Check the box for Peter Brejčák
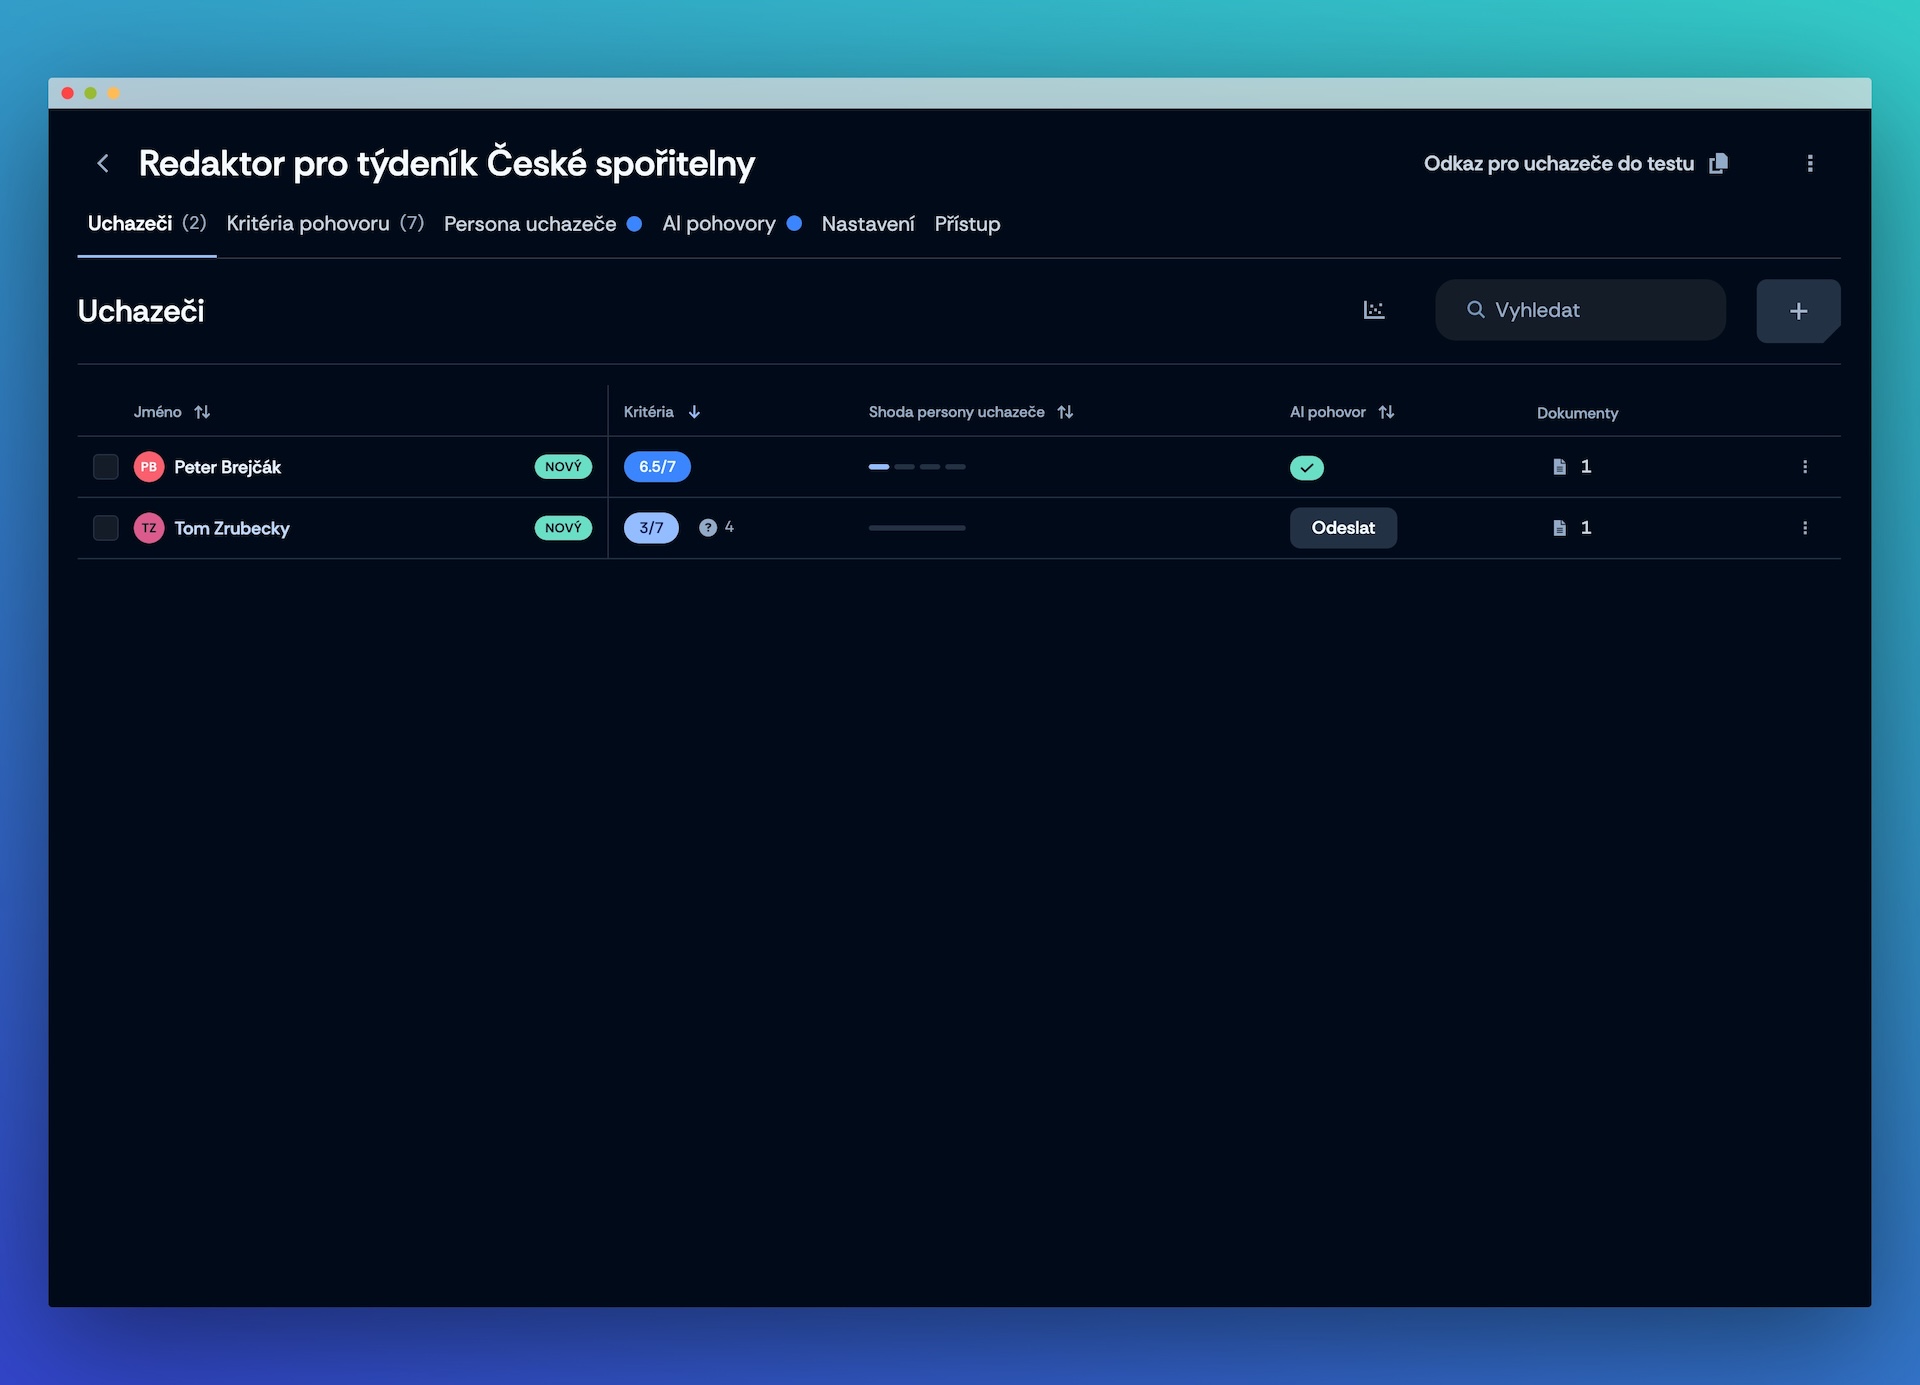This screenshot has width=1920, height=1385. (x=106, y=467)
